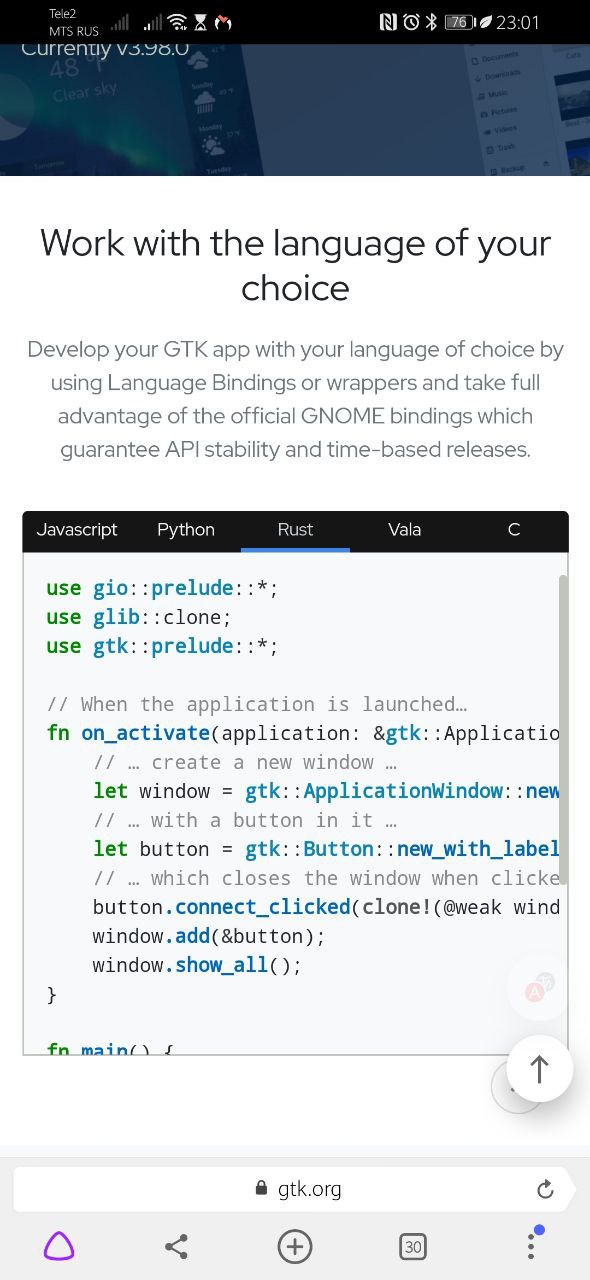The height and width of the screenshot is (1280, 590).
Task: Tap the alarm clock status icon
Action: pyautogui.click(x=411, y=22)
